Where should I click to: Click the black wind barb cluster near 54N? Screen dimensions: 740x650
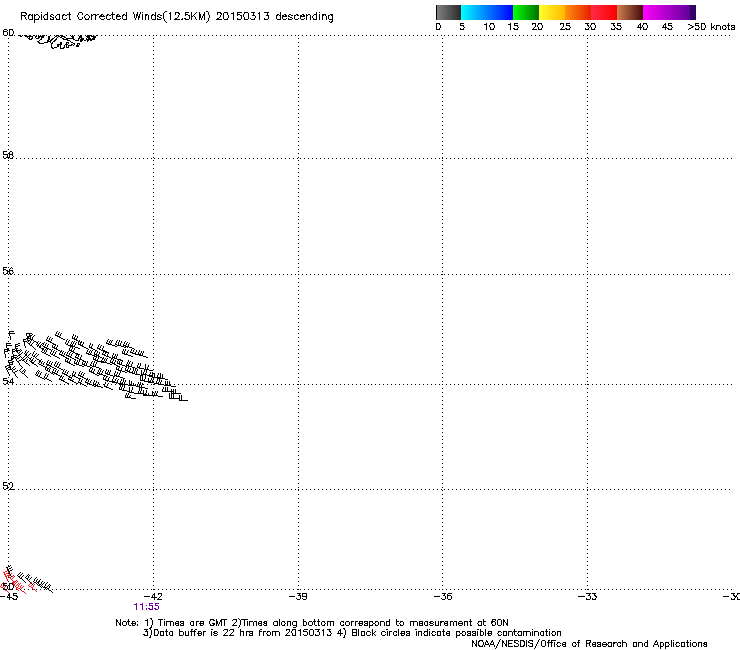click(94, 366)
